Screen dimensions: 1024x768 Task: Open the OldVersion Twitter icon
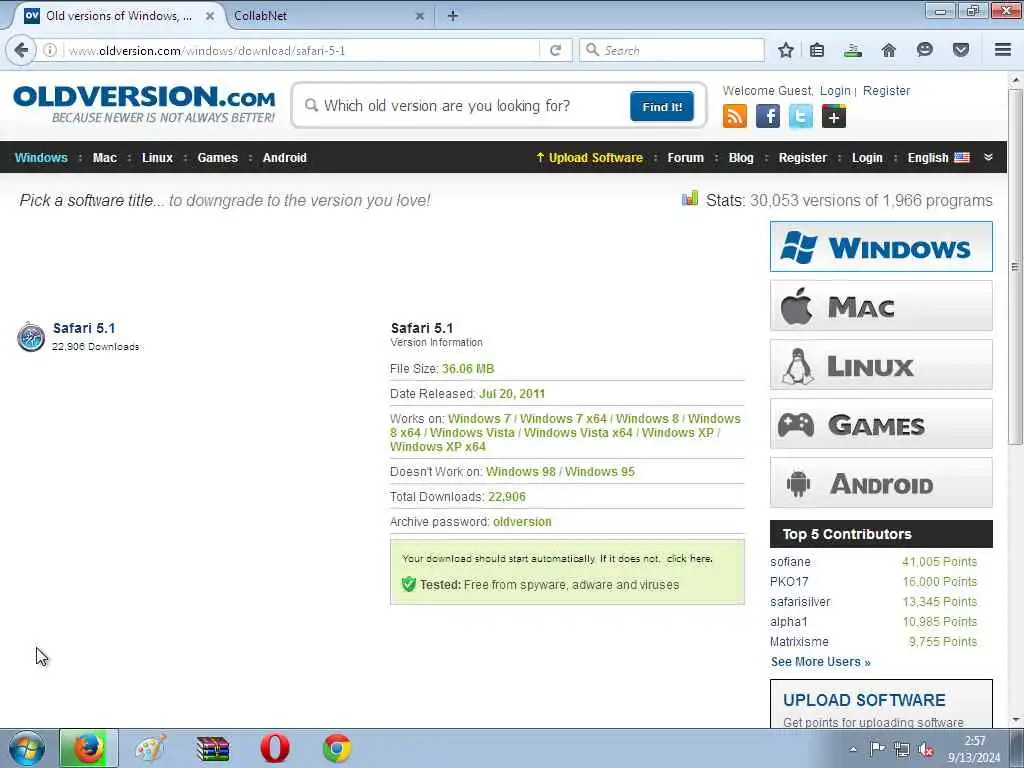[801, 116]
